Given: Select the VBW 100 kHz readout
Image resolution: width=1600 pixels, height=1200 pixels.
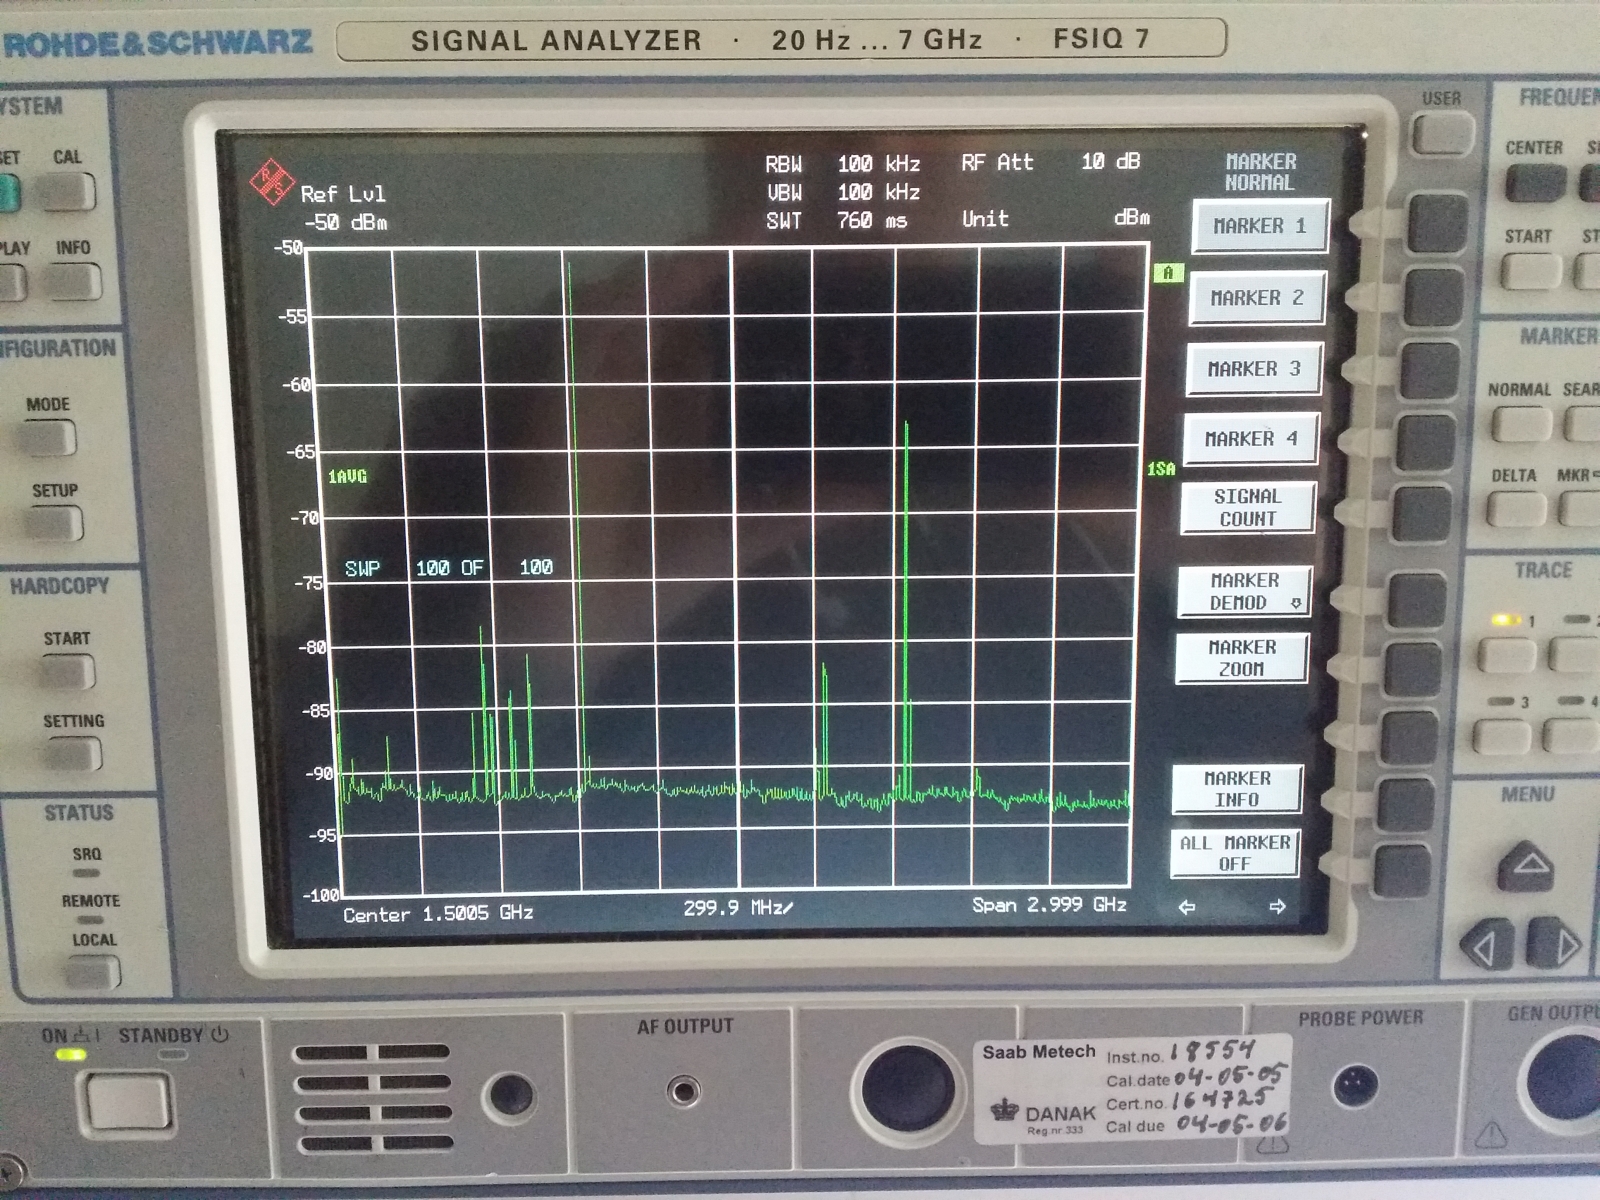Looking at the screenshot, I should tap(843, 192).
